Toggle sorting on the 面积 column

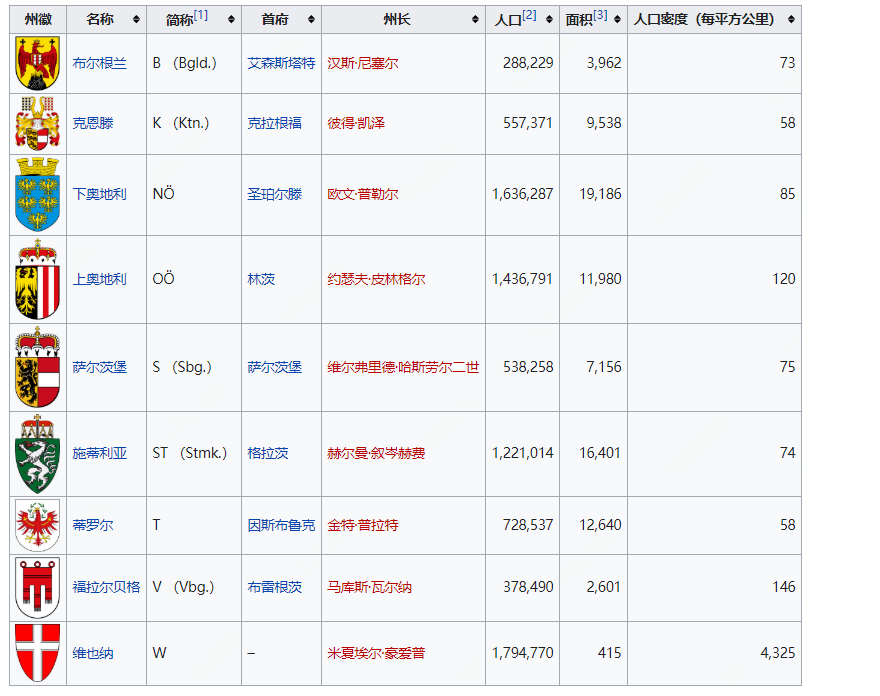click(618, 19)
